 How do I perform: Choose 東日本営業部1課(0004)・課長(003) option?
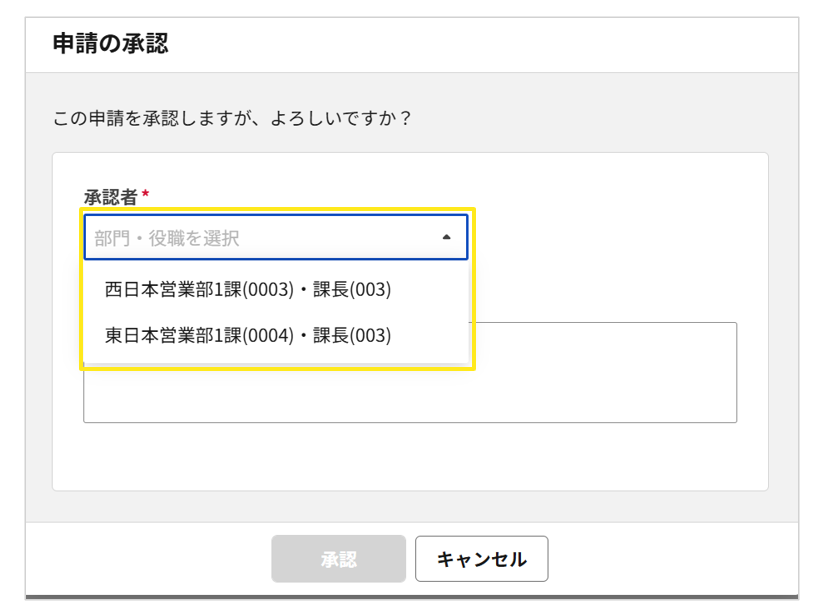pos(248,335)
